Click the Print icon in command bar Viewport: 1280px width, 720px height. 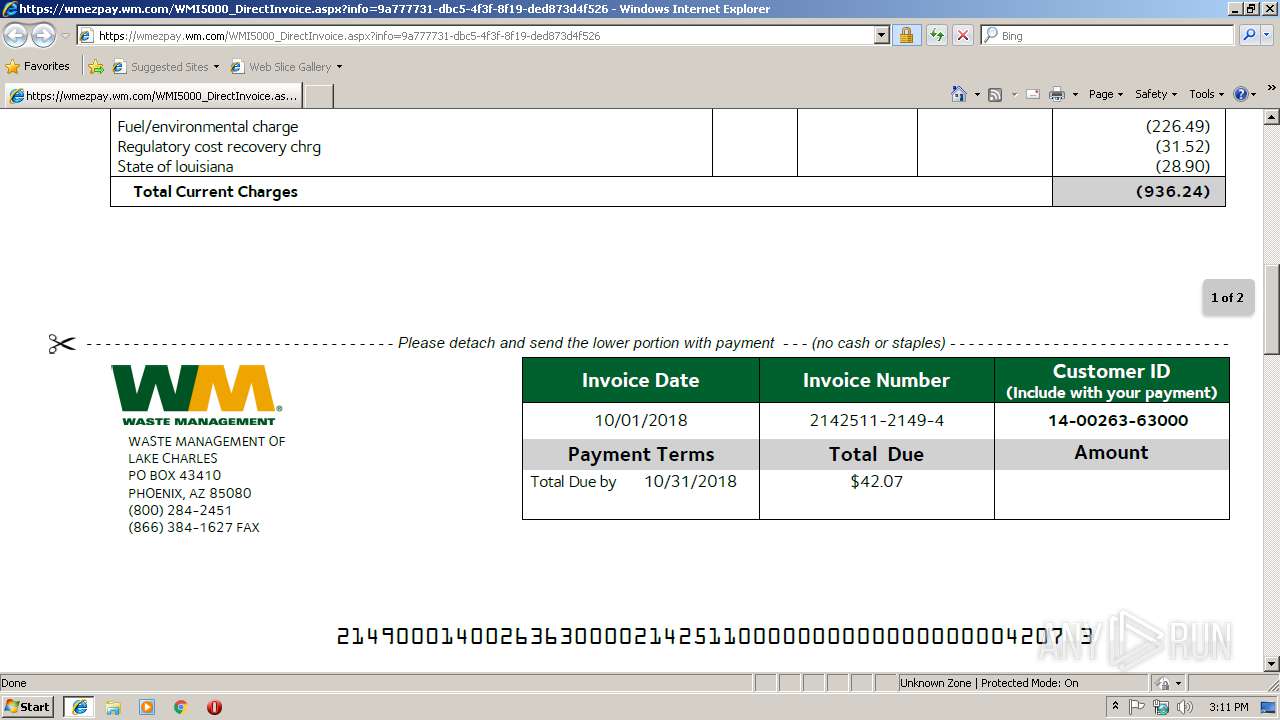1057,94
